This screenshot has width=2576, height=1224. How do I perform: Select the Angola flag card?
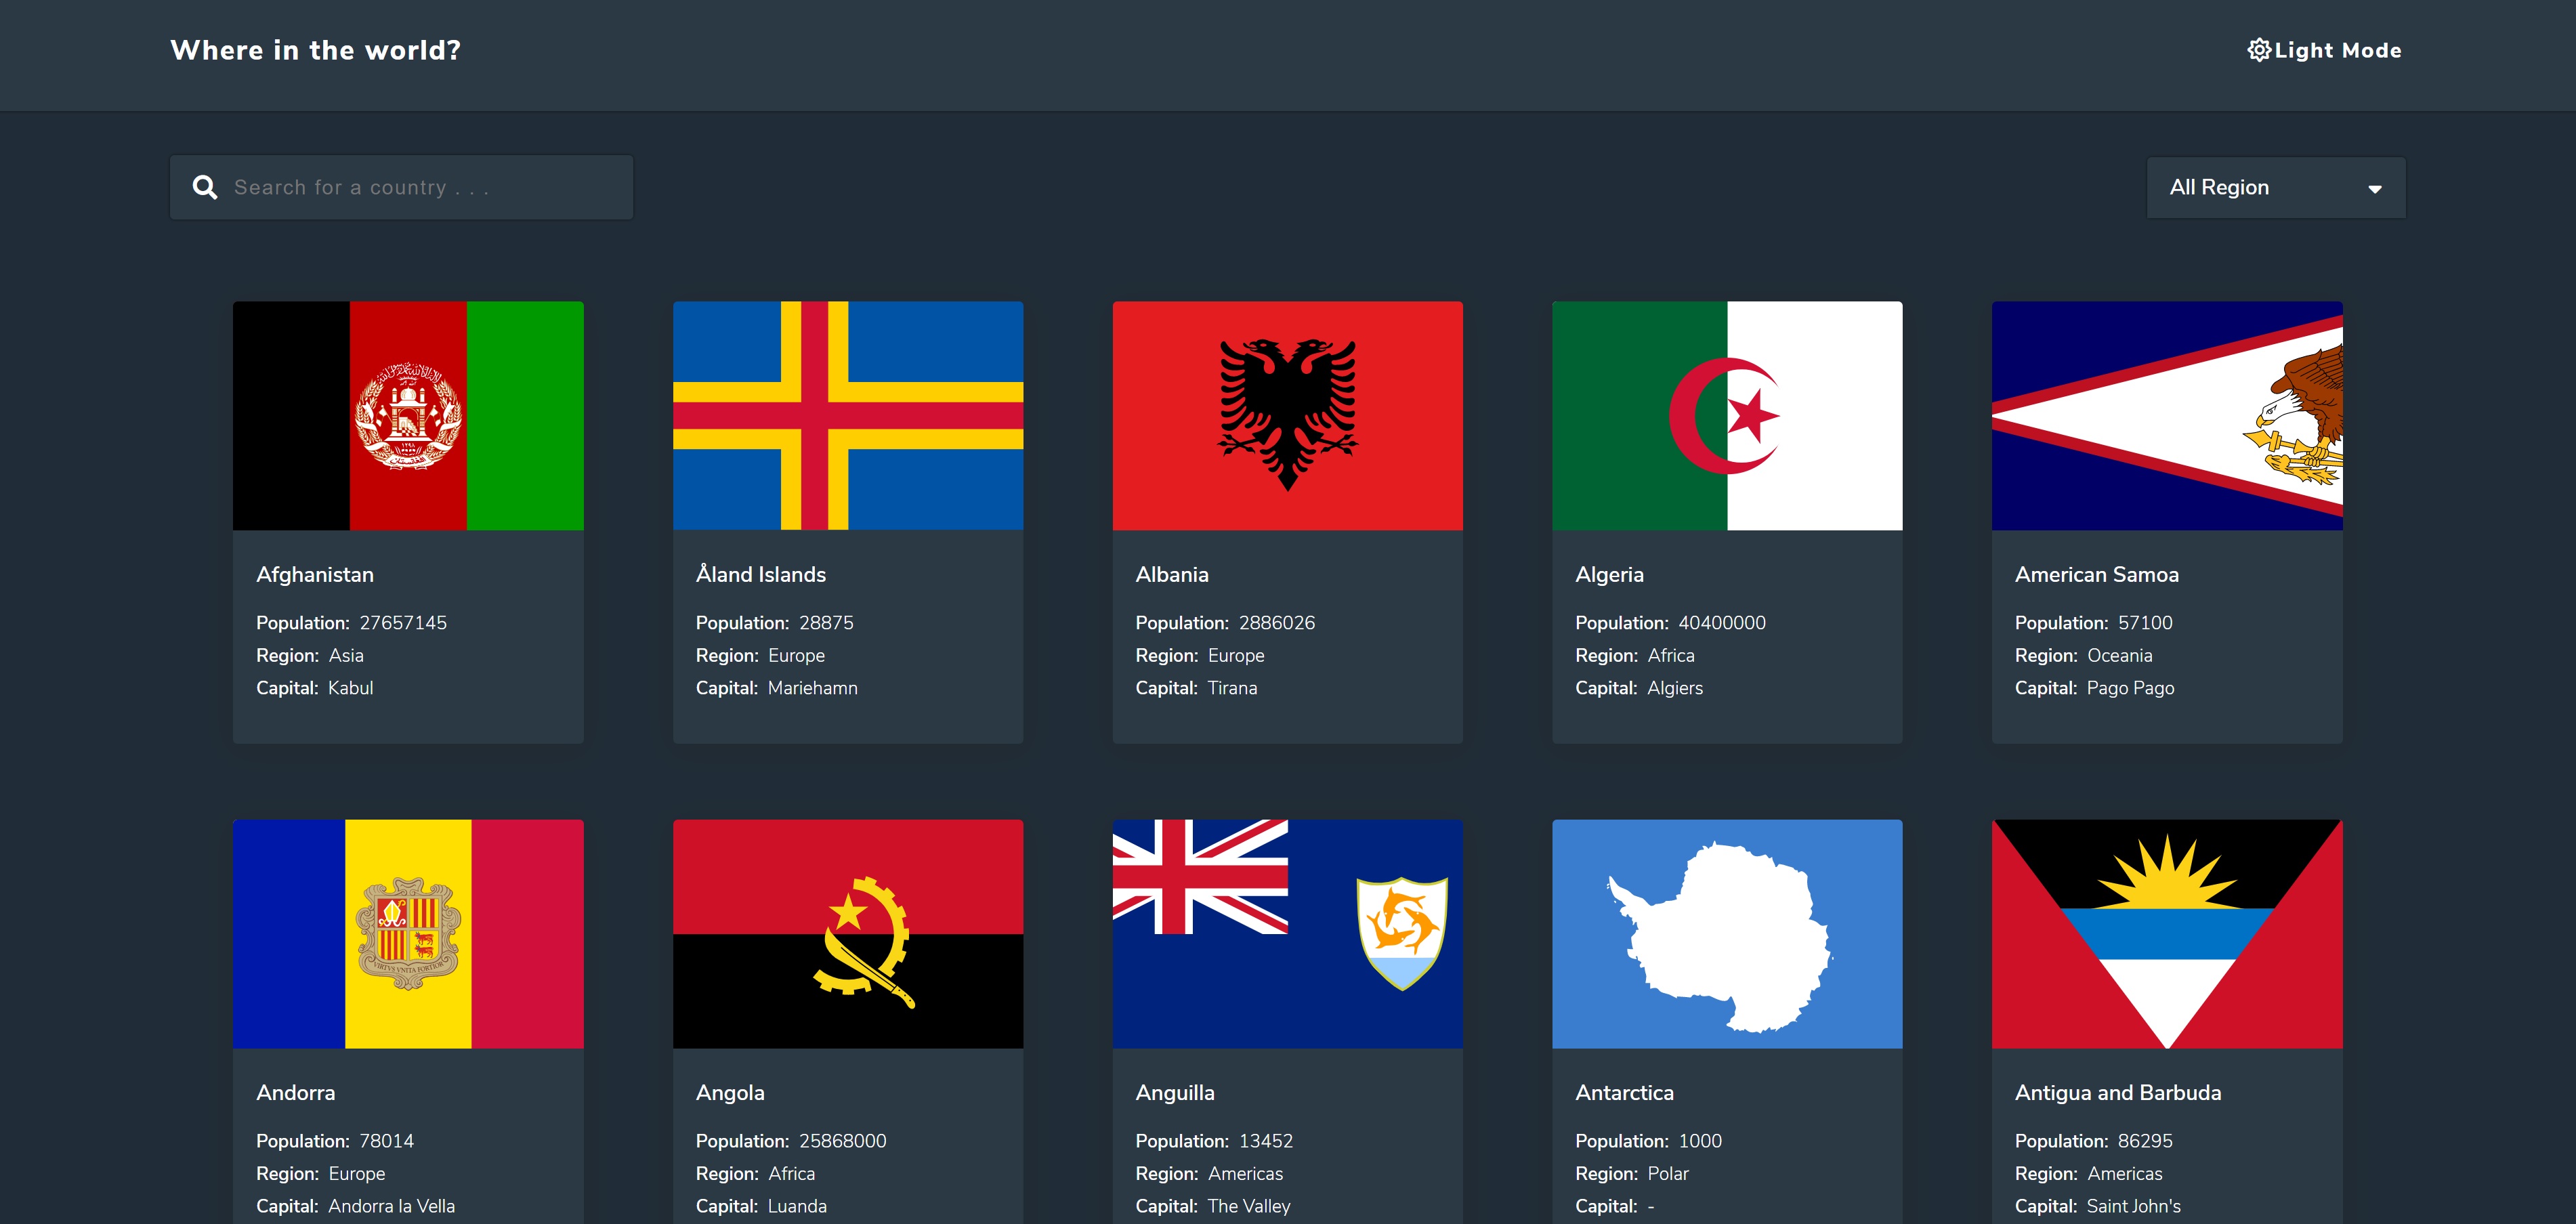point(848,933)
